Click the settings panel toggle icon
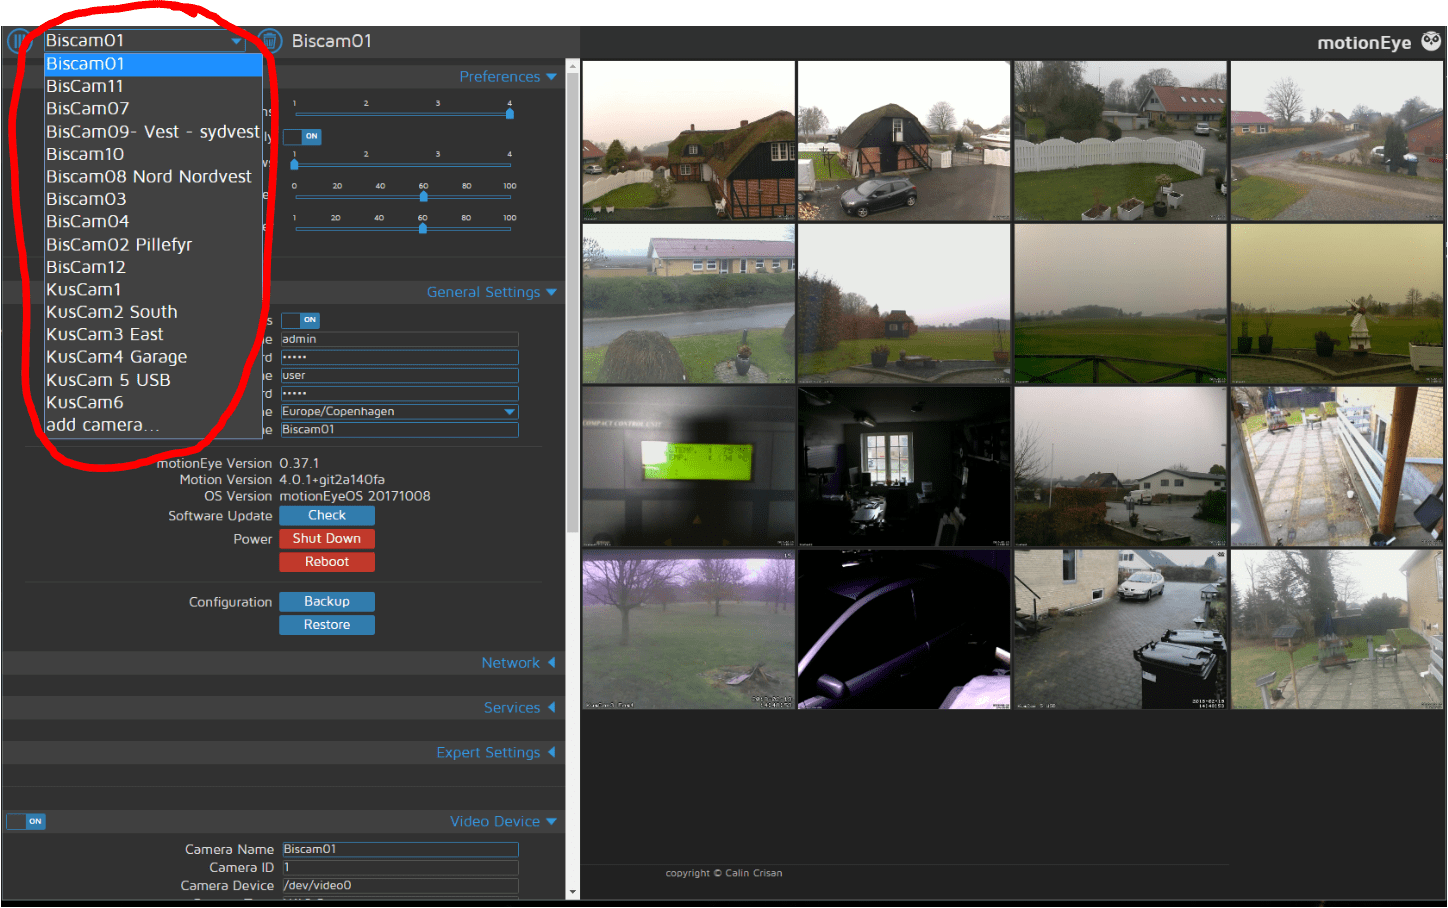Screen dimensions: 1448x908 [x=20, y=41]
